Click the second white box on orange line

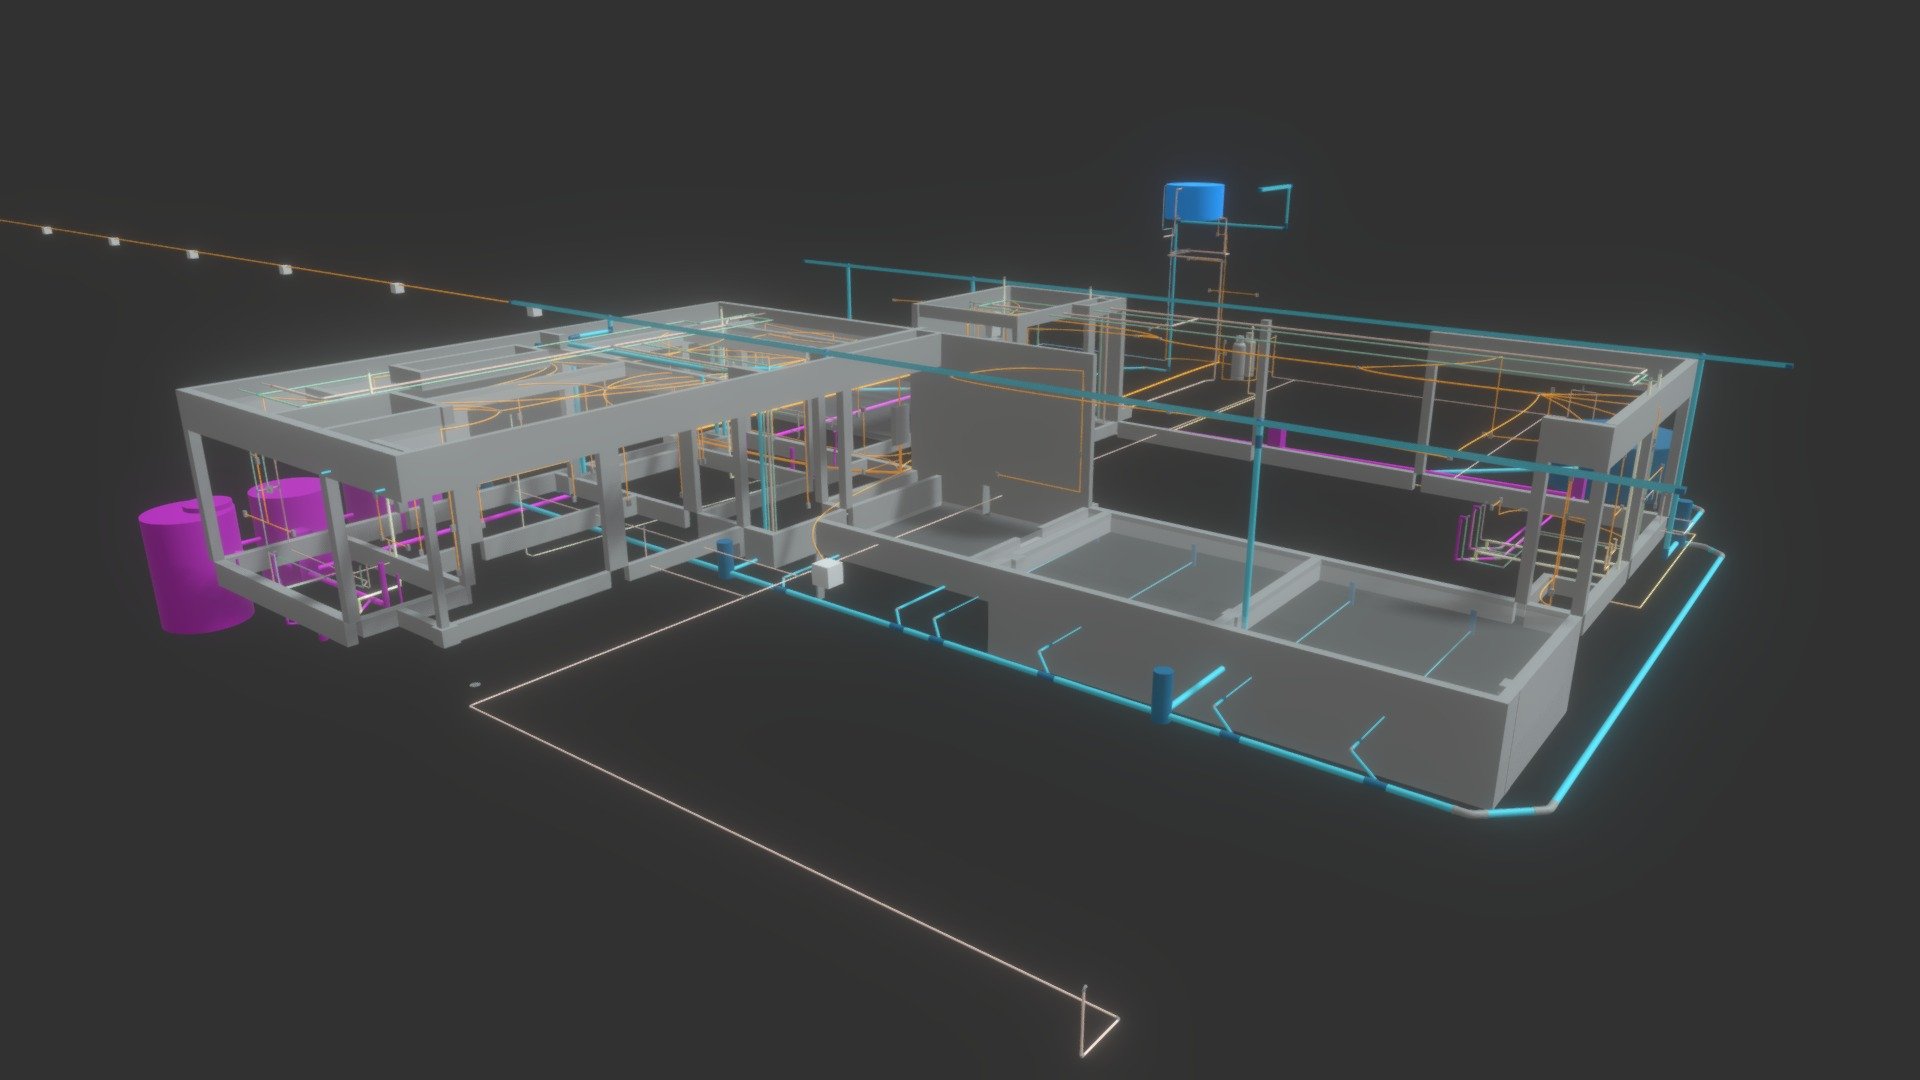pyautogui.click(x=115, y=242)
